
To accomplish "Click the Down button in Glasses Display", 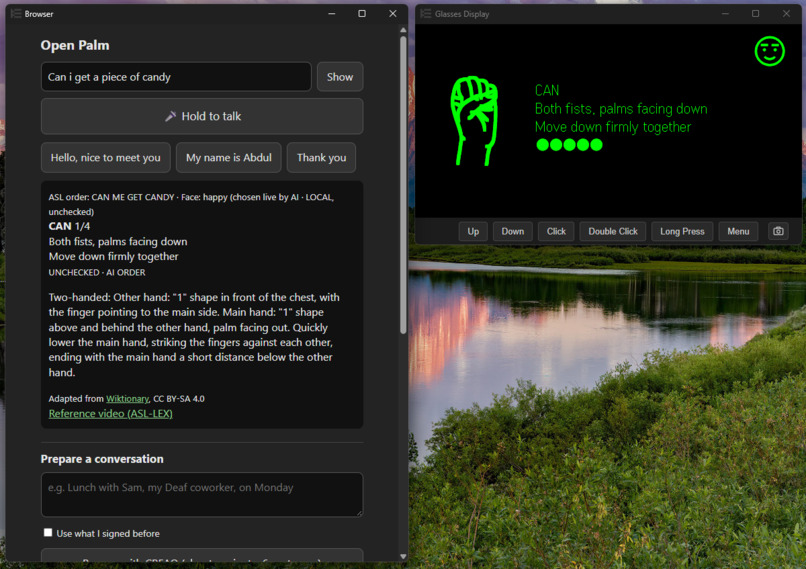I will click(512, 231).
